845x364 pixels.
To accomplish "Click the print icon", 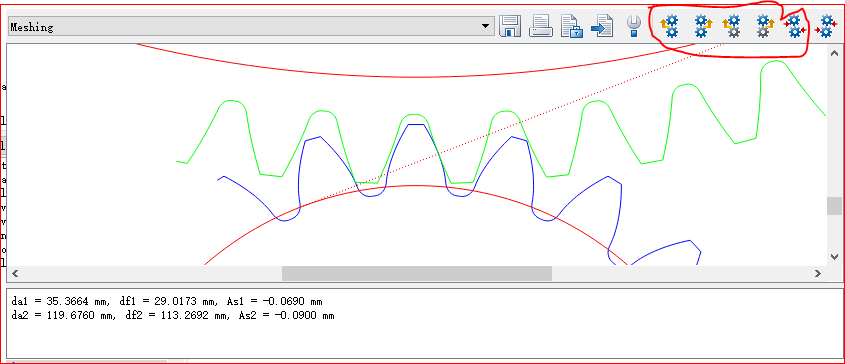I will point(541,26).
